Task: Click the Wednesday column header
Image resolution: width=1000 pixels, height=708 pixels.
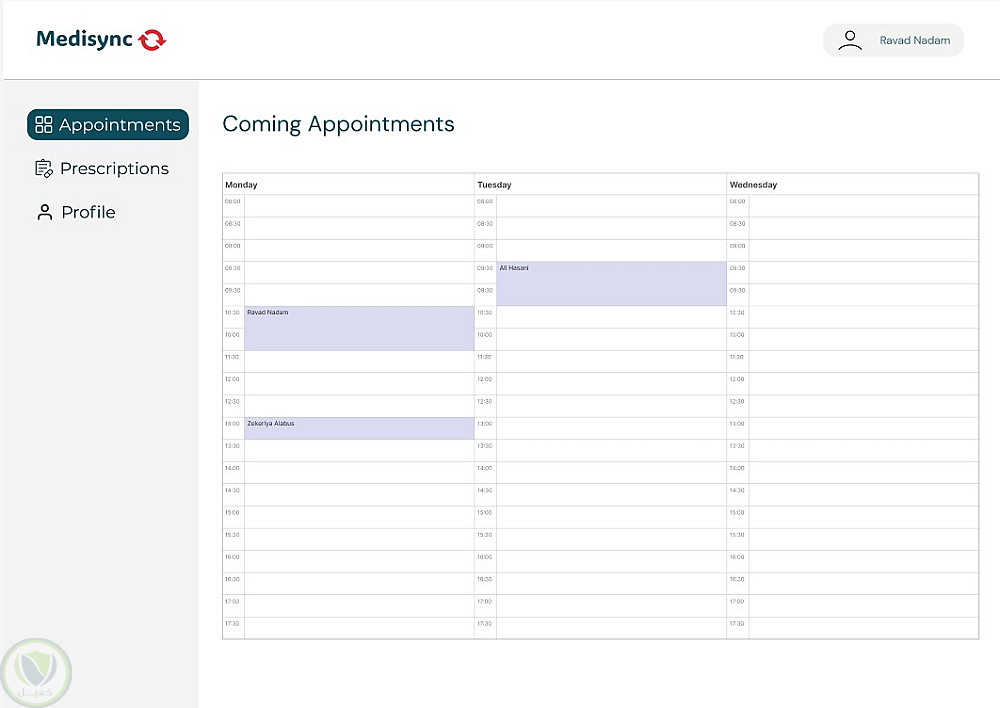Action: [x=753, y=185]
